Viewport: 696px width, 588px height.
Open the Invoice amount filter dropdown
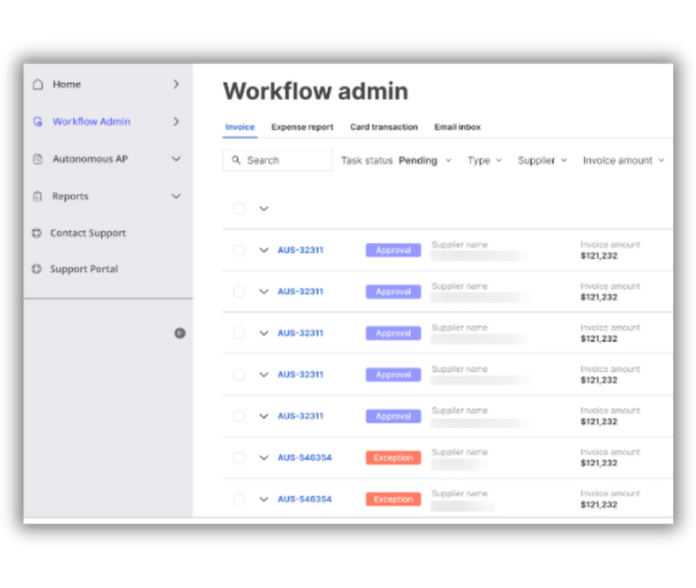[x=624, y=160]
